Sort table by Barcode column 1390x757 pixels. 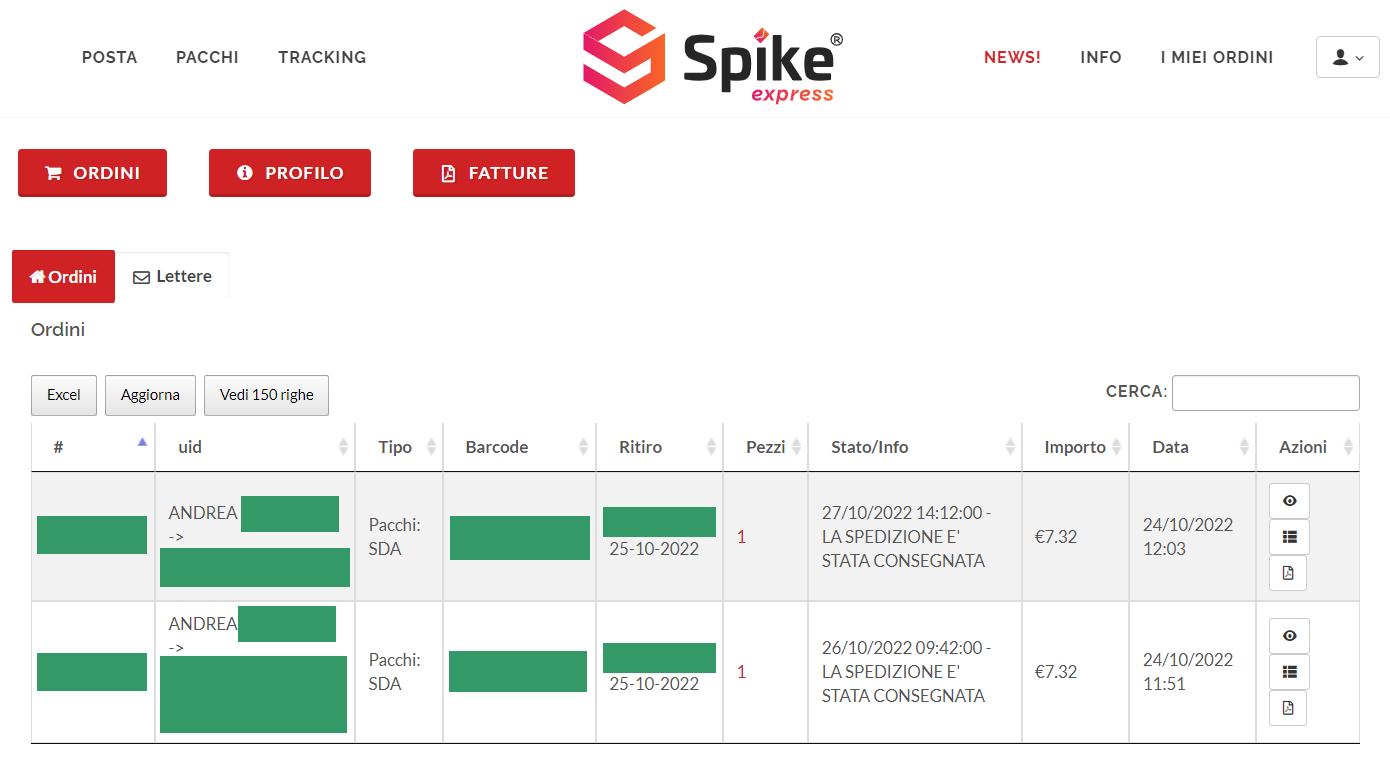coord(519,447)
